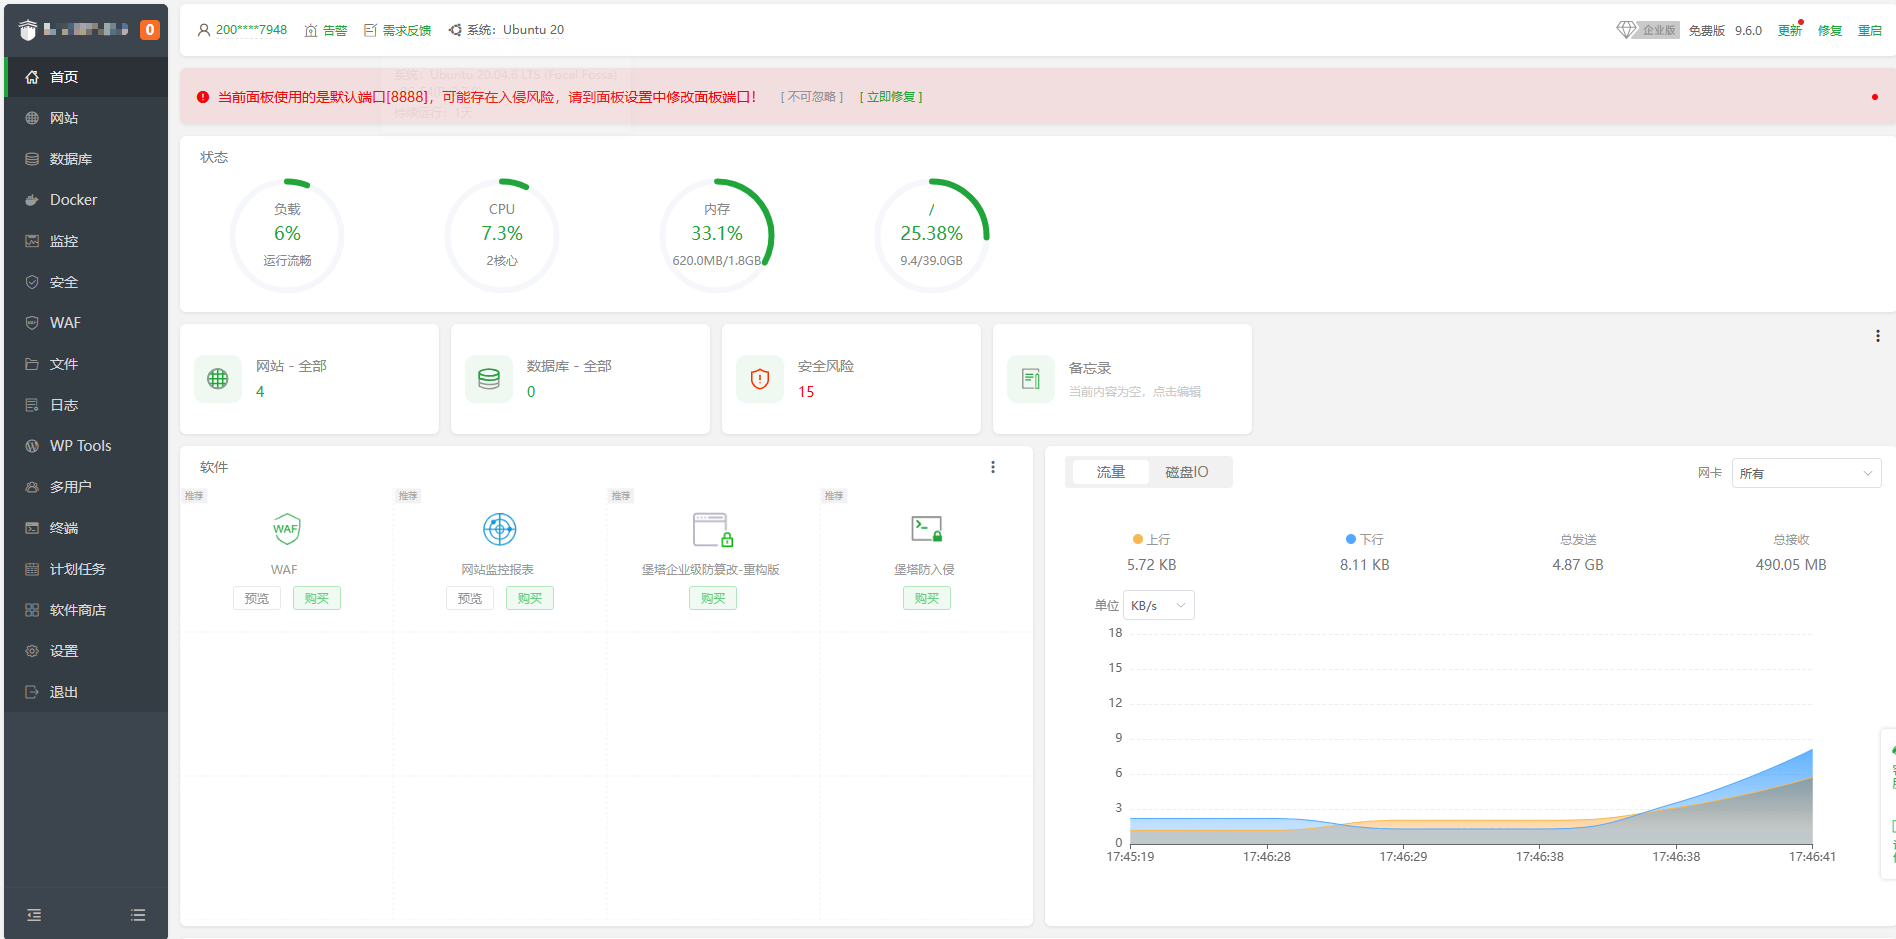Click the 购买 button under WAF

pyautogui.click(x=316, y=598)
